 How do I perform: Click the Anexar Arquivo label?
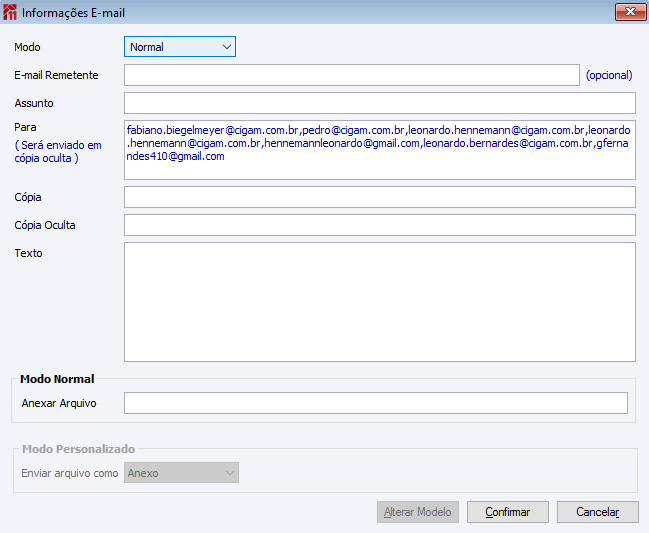tap(59, 403)
